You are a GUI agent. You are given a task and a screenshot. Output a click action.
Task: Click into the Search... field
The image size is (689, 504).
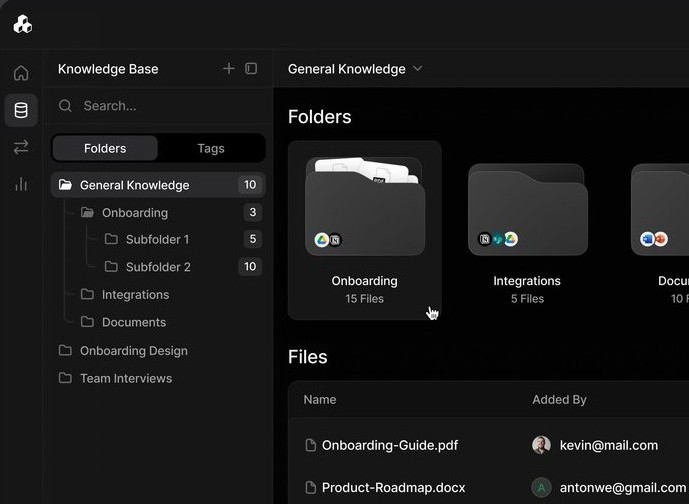158,105
